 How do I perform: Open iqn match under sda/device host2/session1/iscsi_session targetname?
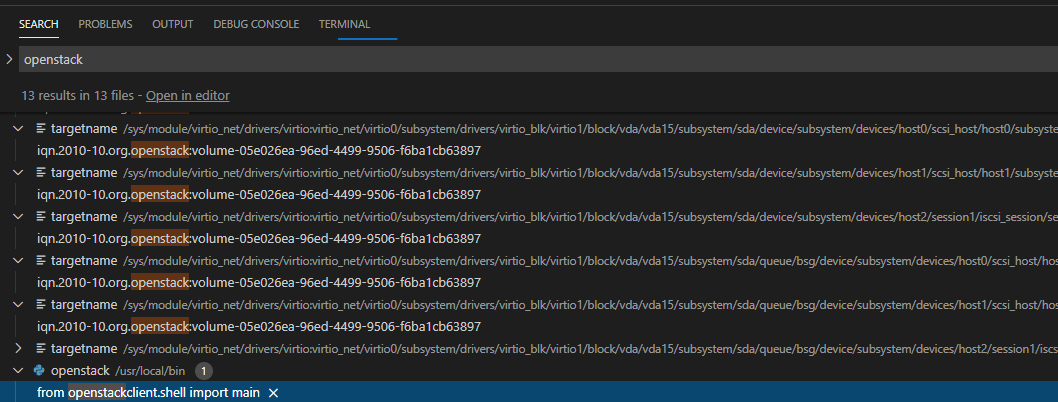click(x=259, y=239)
